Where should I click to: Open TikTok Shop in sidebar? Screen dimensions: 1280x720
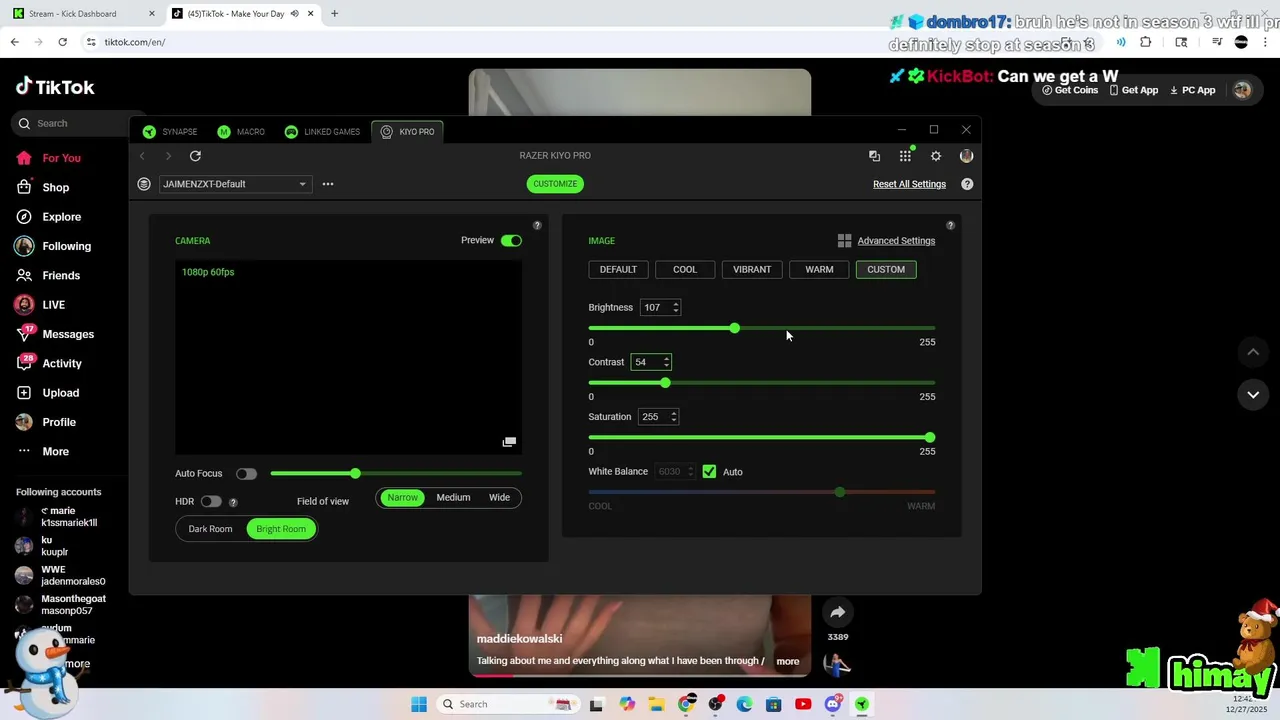[x=43, y=187]
